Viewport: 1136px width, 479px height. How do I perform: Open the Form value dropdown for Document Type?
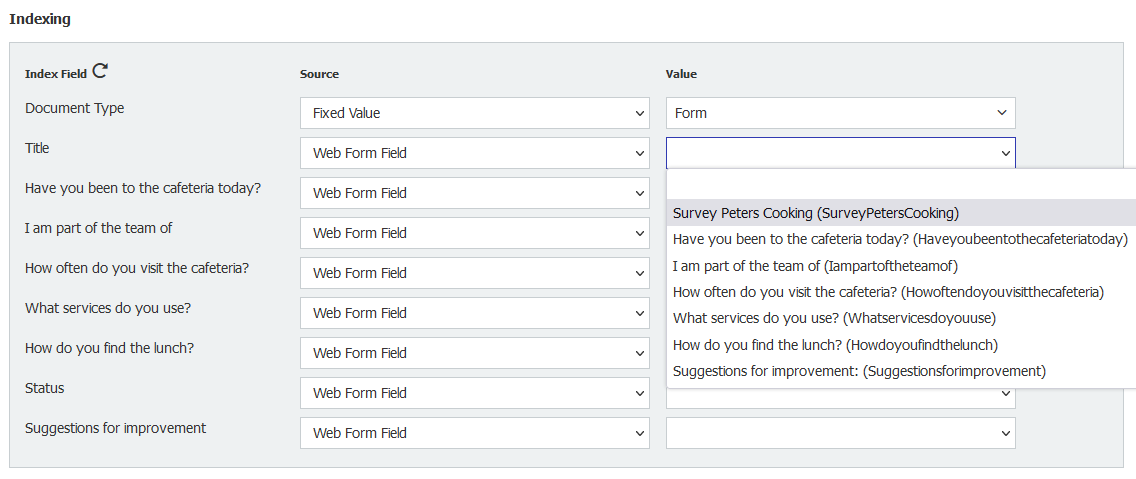[x=840, y=113]
